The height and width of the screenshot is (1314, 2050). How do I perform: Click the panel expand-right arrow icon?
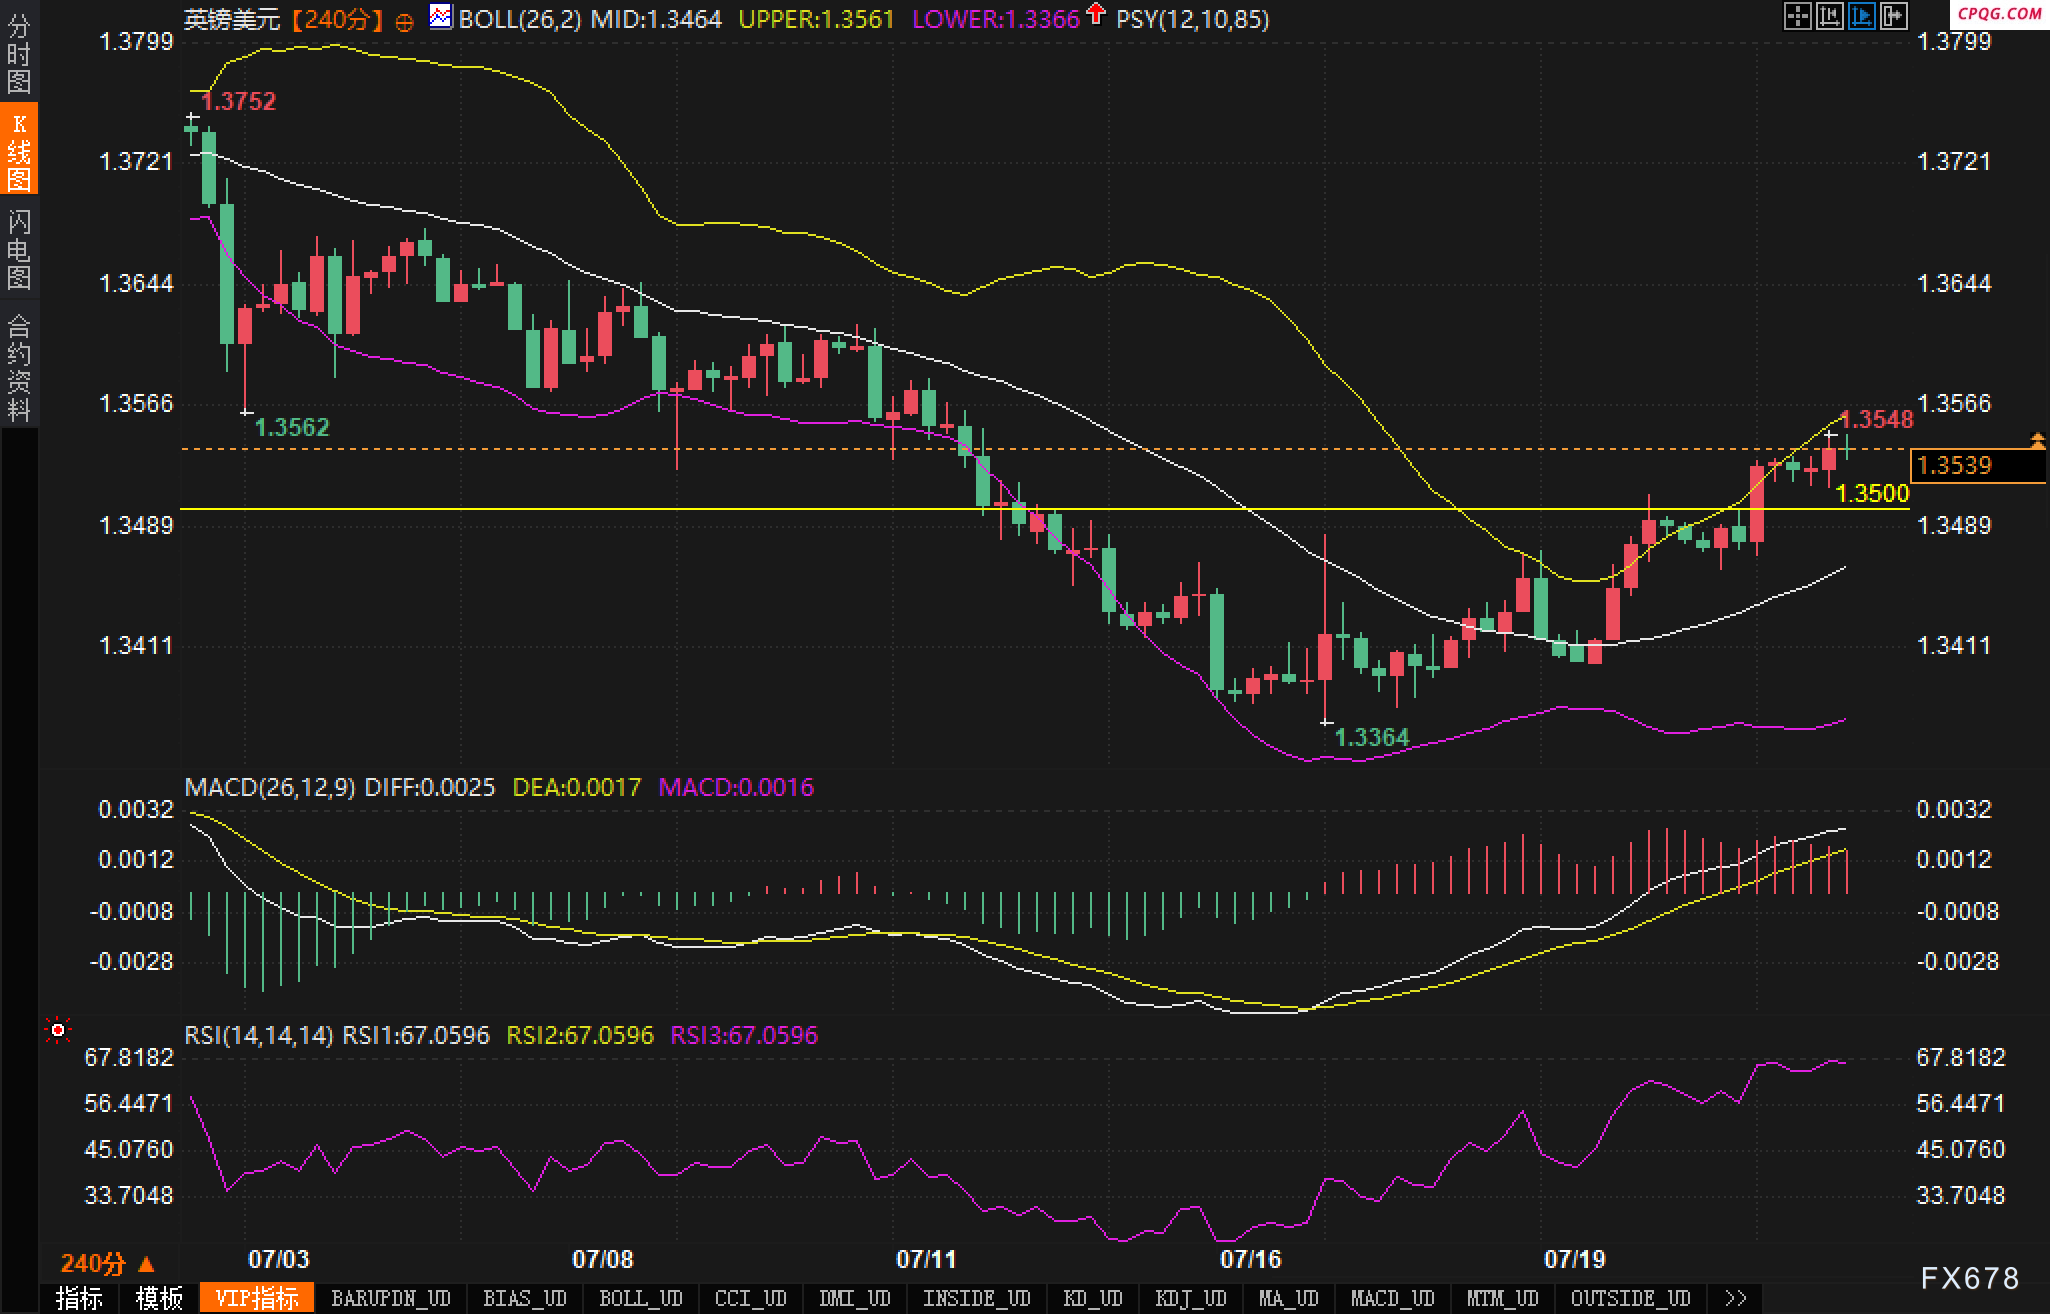(1893, 16)
